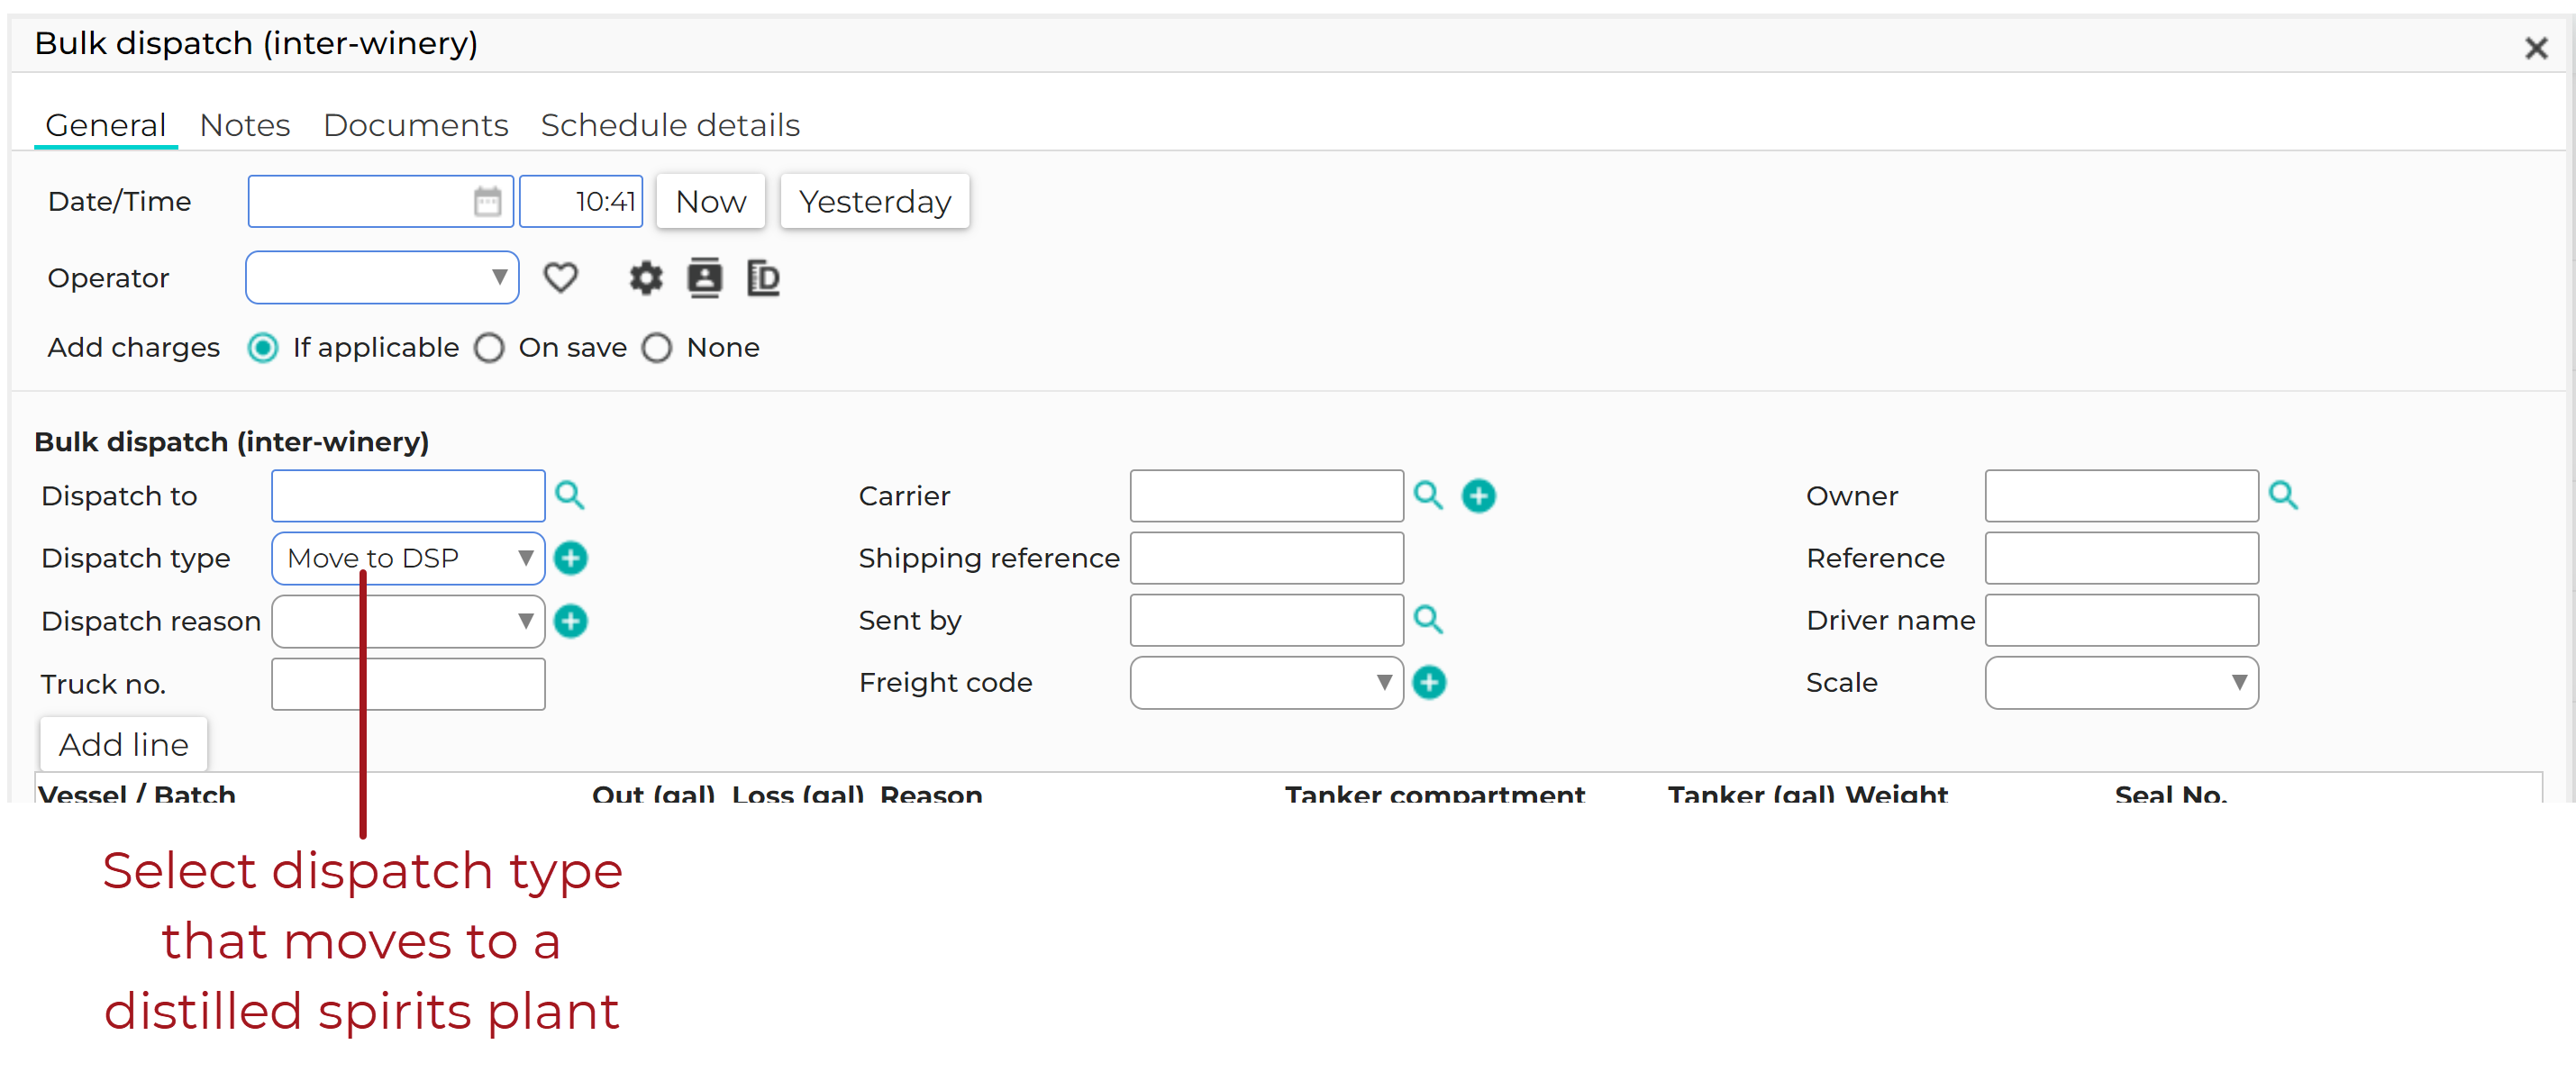Search for a Dispatch to destination

pyautogui.click(x=570, y=495)
